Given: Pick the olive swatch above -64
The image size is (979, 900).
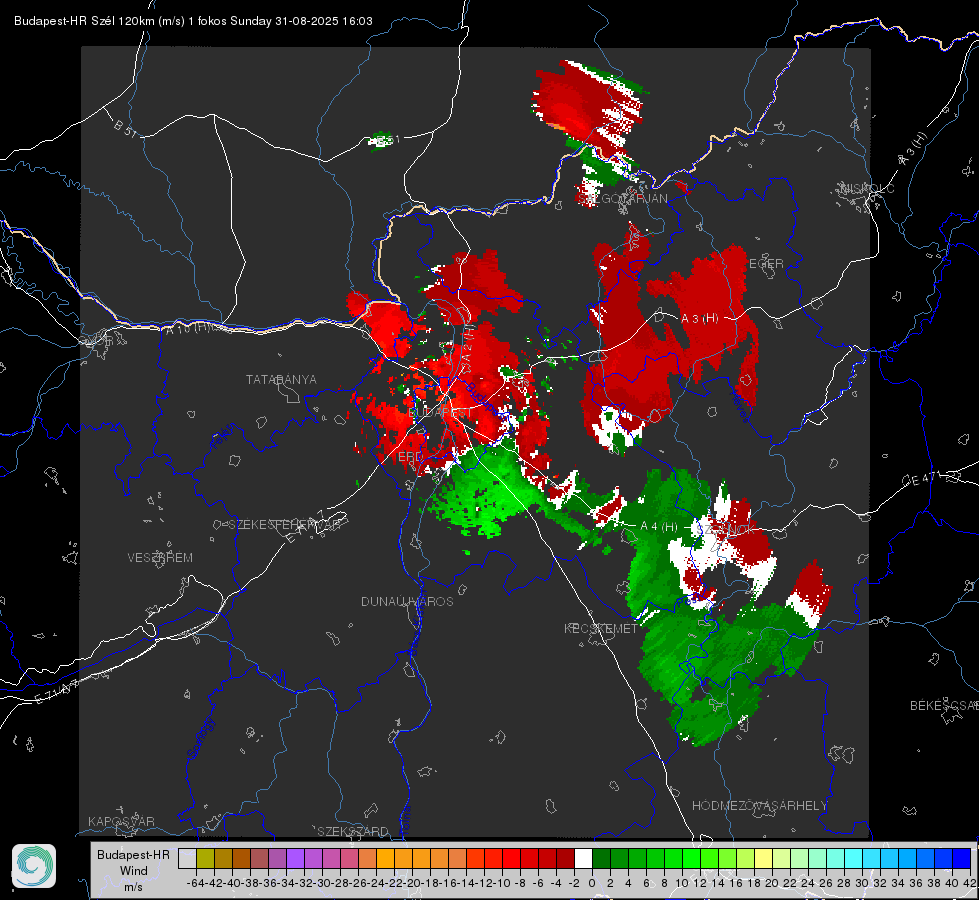Looking at the screenshot, I should [x=205, y=858].
